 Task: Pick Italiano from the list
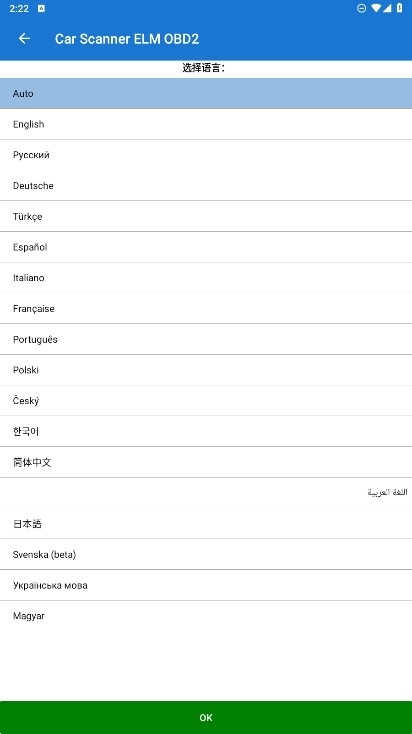pyautogui.click(x=206, y=278)
